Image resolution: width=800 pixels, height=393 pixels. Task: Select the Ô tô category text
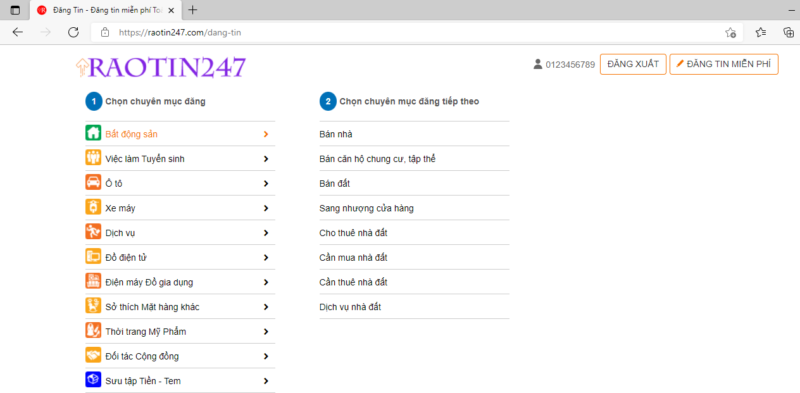click(x=113, y=183)
